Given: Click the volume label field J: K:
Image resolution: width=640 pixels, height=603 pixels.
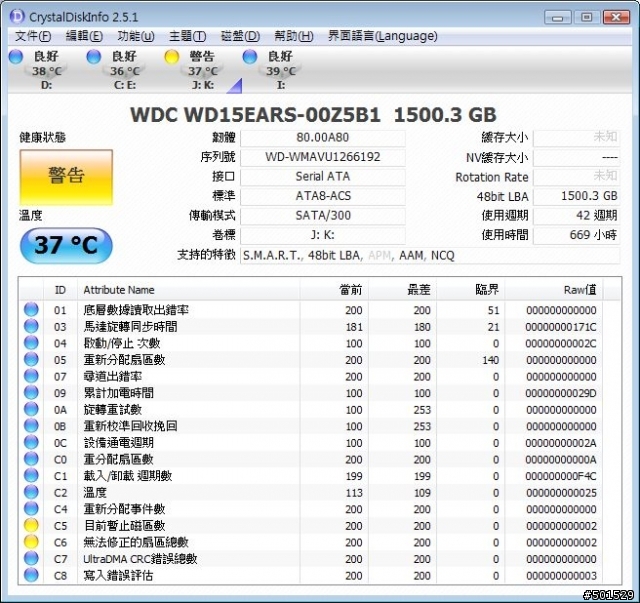Looking at the screenshot, I should click(323, 235).
